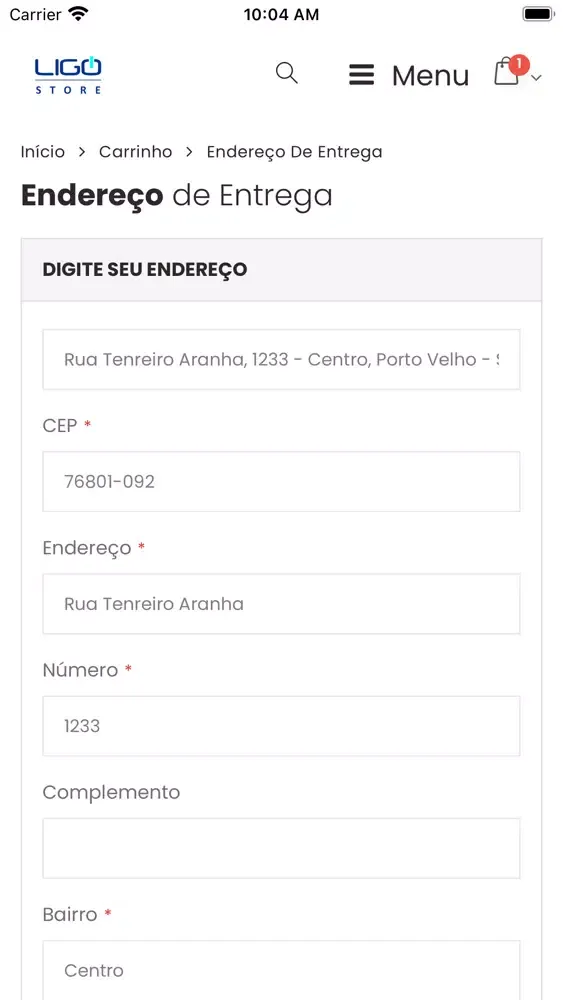Tap the Wi-Fi status icon
This screenshot has width=563, height=1000.
click(79, 14)
